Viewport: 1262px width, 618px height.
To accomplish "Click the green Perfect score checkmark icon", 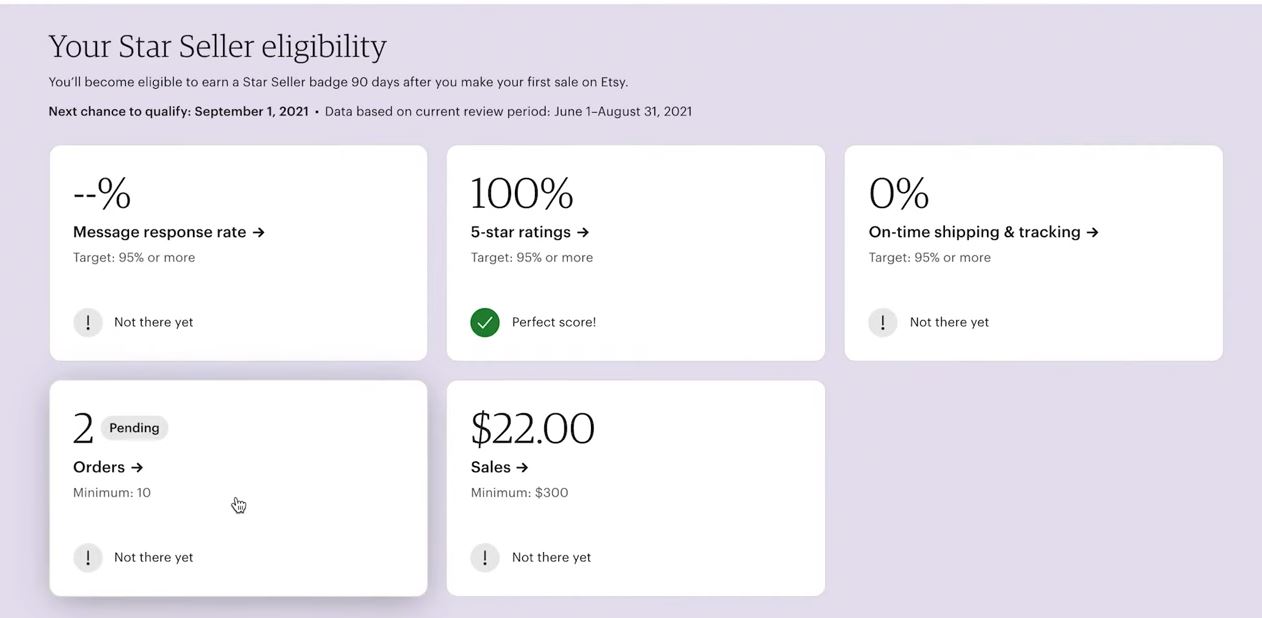I will pyautogui.click(x=485, y=322).
